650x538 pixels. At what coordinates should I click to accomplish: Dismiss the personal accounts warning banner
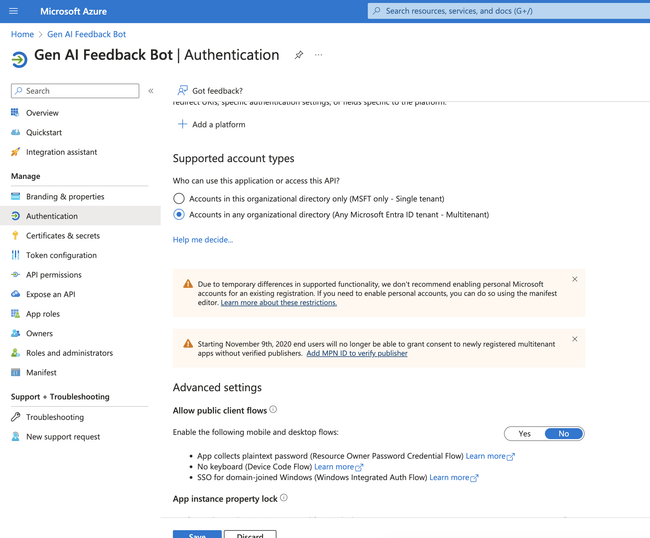(574, 280)
